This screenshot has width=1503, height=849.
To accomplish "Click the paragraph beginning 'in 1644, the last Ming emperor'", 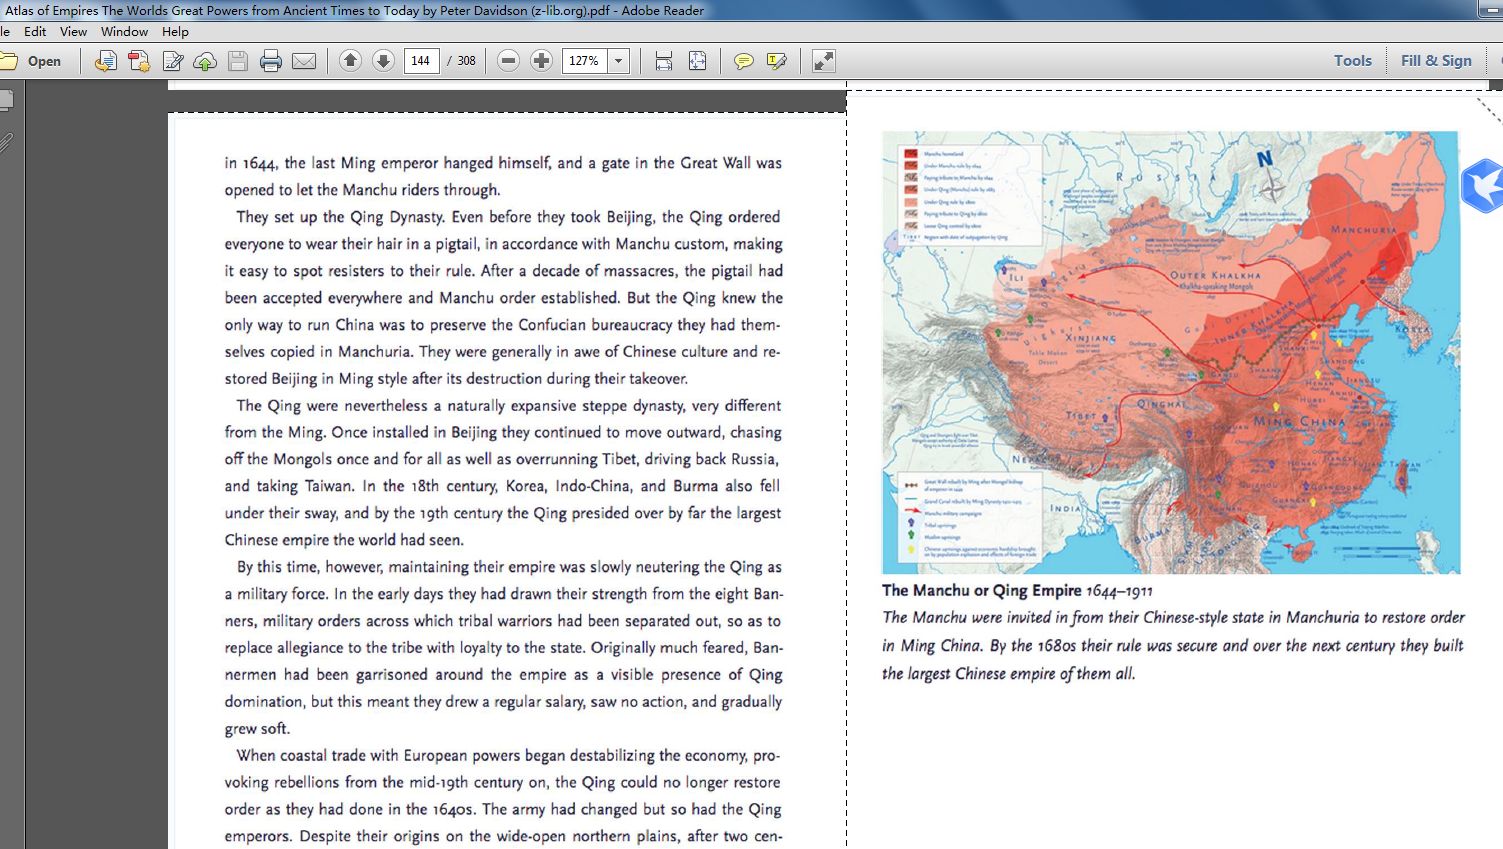I will [503, 176].
